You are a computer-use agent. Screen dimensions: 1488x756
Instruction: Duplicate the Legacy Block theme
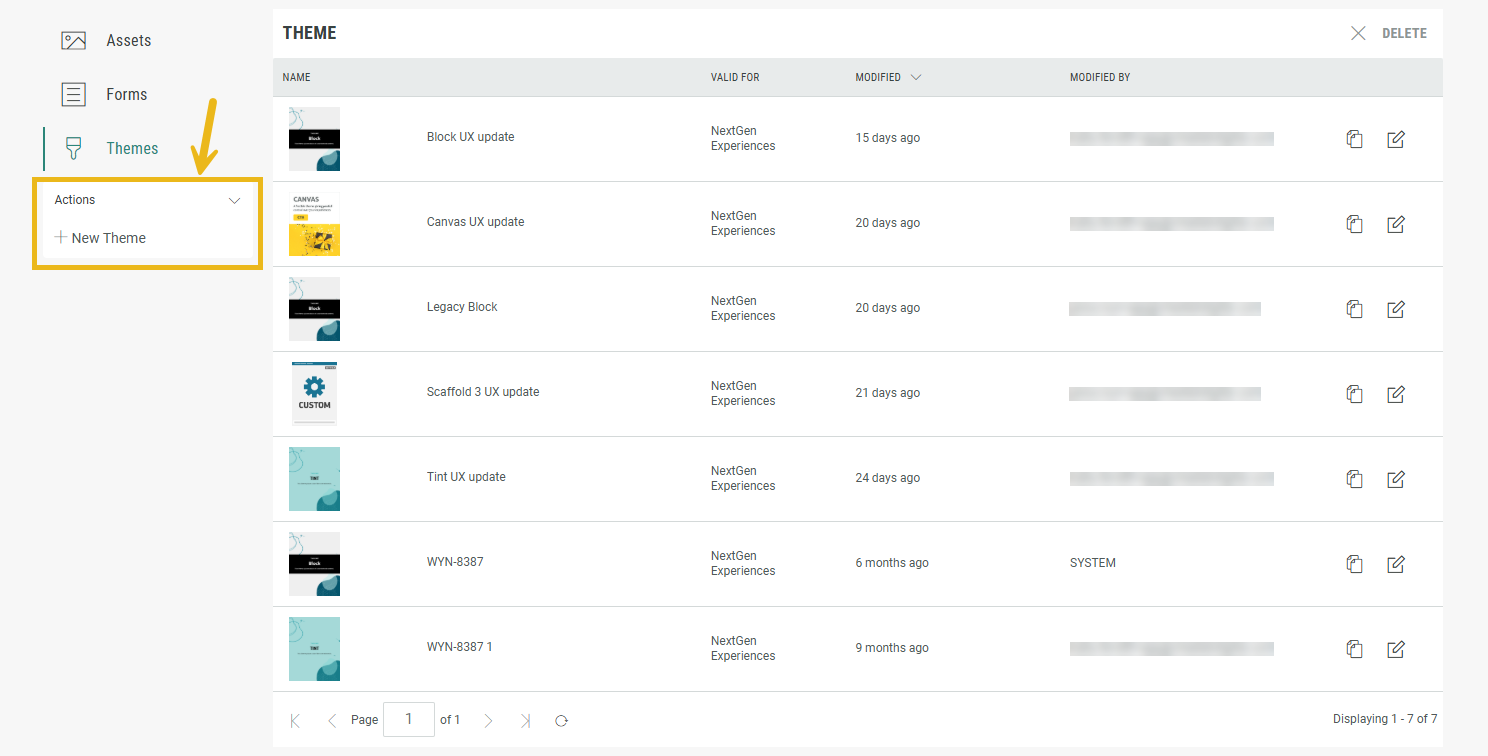pos(1354,309)
